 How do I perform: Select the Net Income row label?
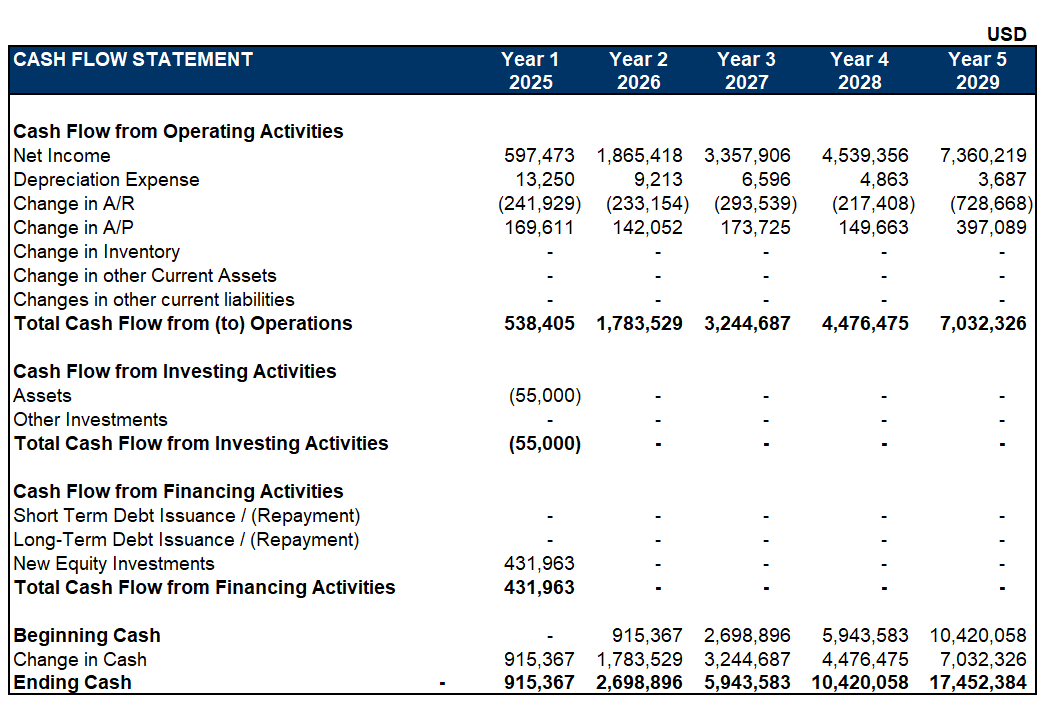tap(62, 156)
